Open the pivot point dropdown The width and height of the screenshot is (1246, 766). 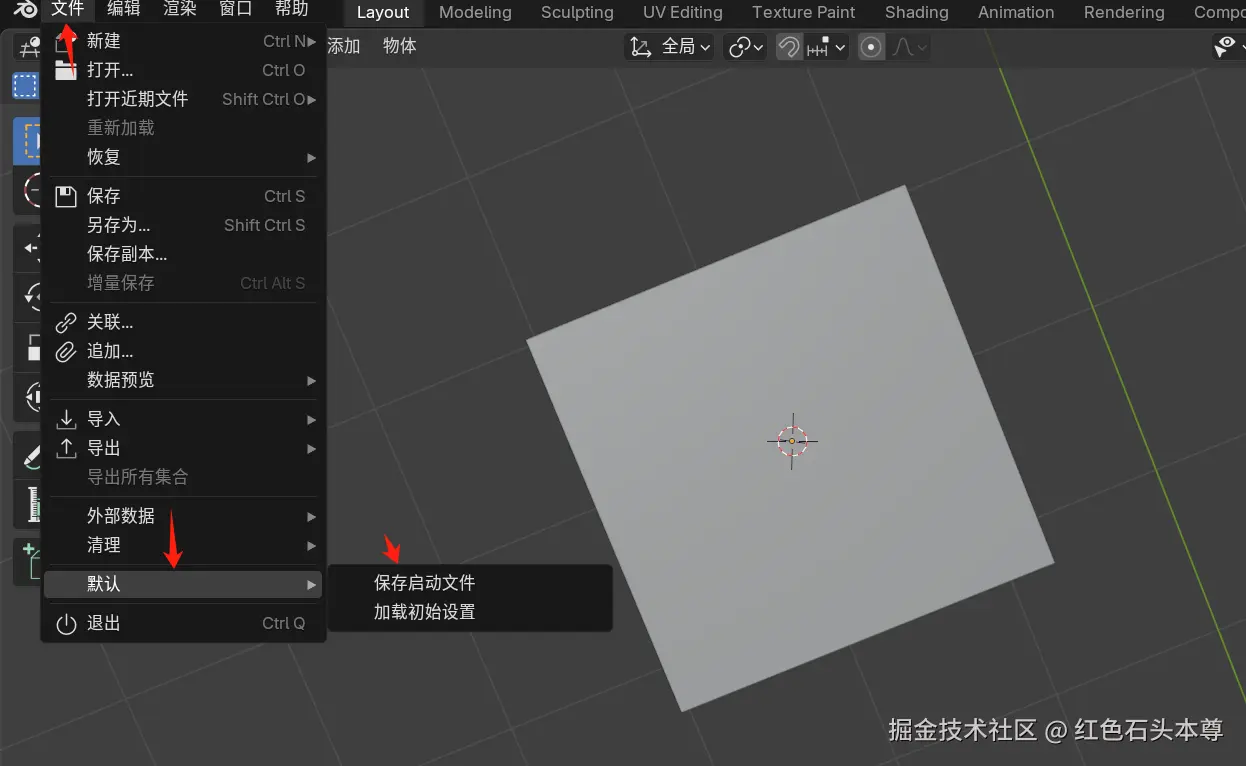(x=746, y=46)
